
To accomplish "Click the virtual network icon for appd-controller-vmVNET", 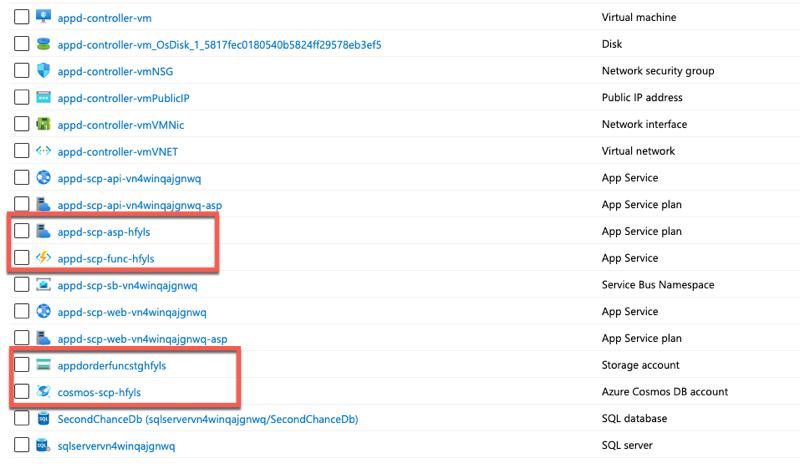I will click(x=43, y=151).
